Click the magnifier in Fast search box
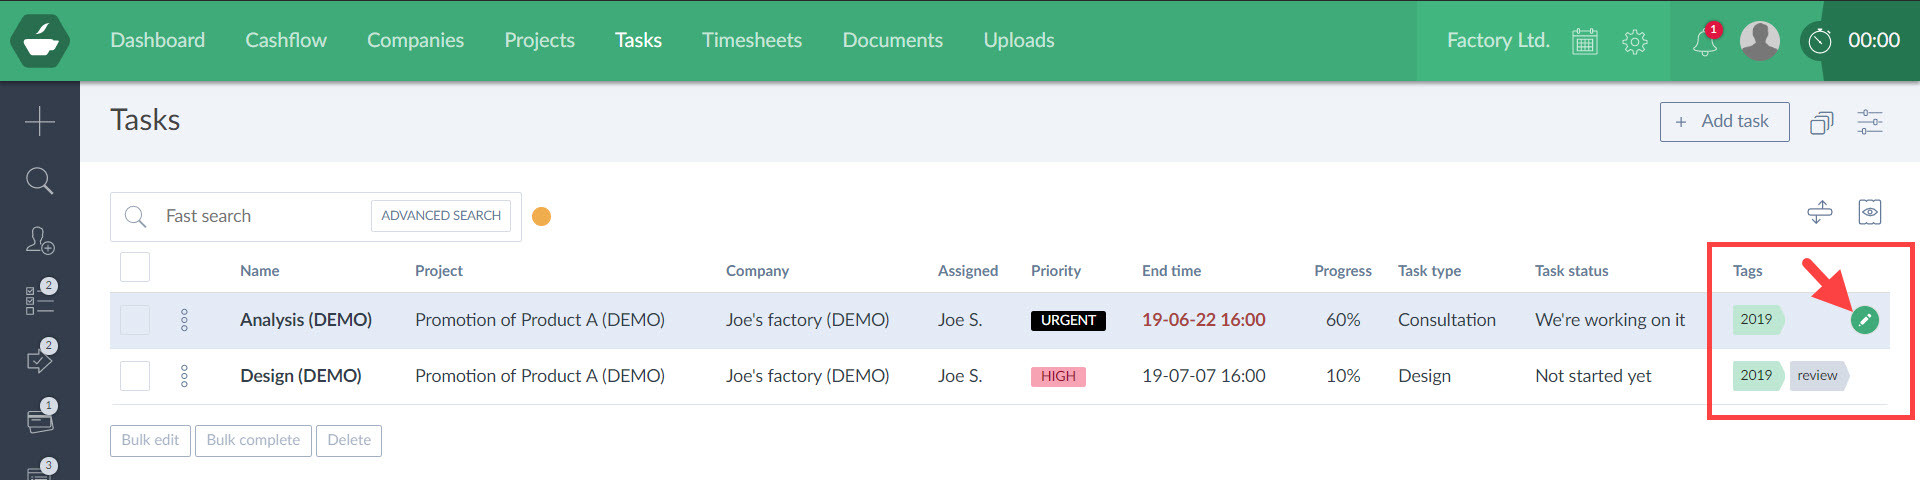The image size is (1920, 480). point(136,216)
